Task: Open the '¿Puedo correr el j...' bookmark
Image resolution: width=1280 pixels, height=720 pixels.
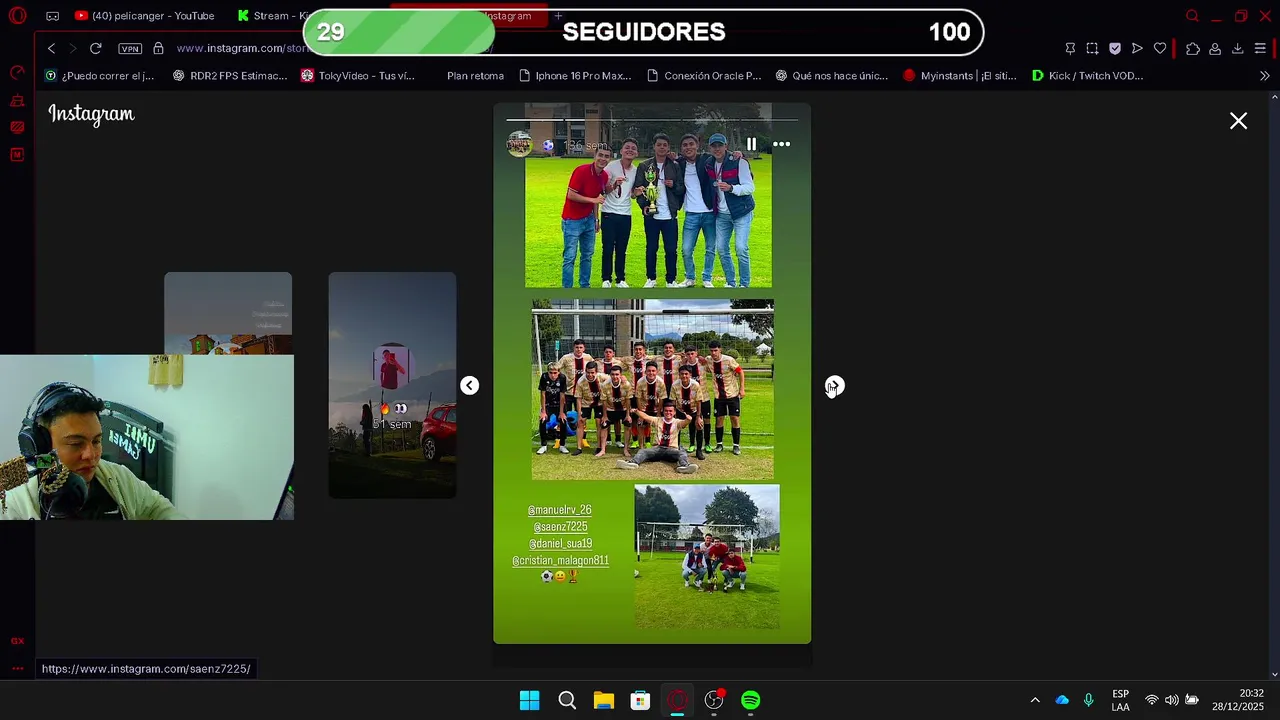Action: tap(99, 75)
